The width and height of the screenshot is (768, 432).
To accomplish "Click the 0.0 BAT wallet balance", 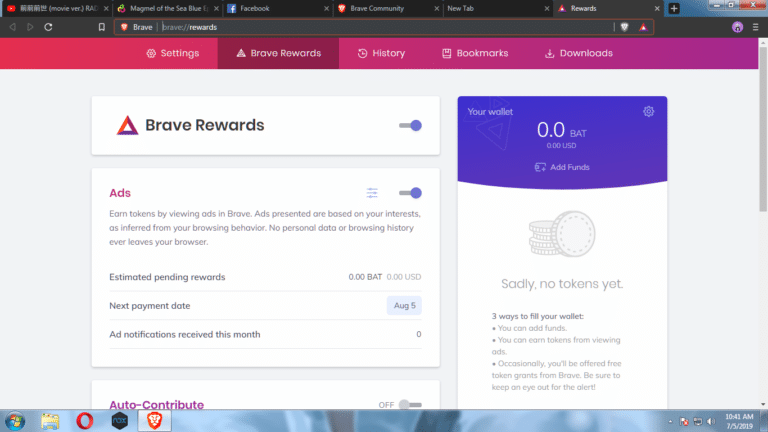I will tap(561, 130).
